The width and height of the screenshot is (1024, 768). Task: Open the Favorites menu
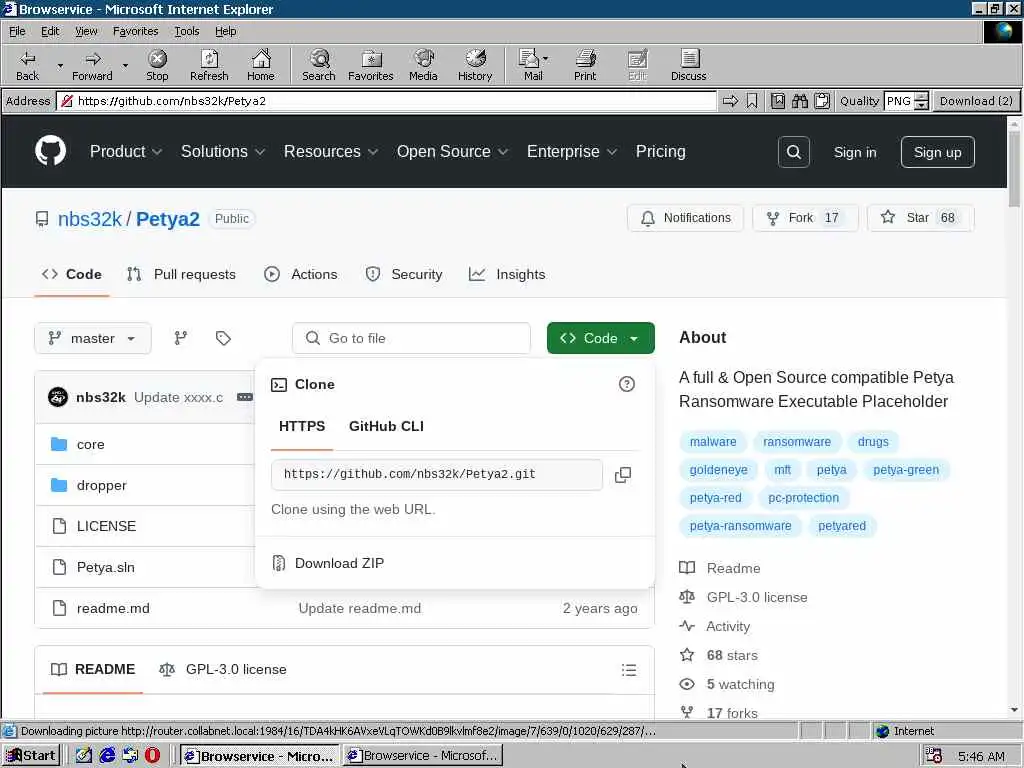pos(135,31)
